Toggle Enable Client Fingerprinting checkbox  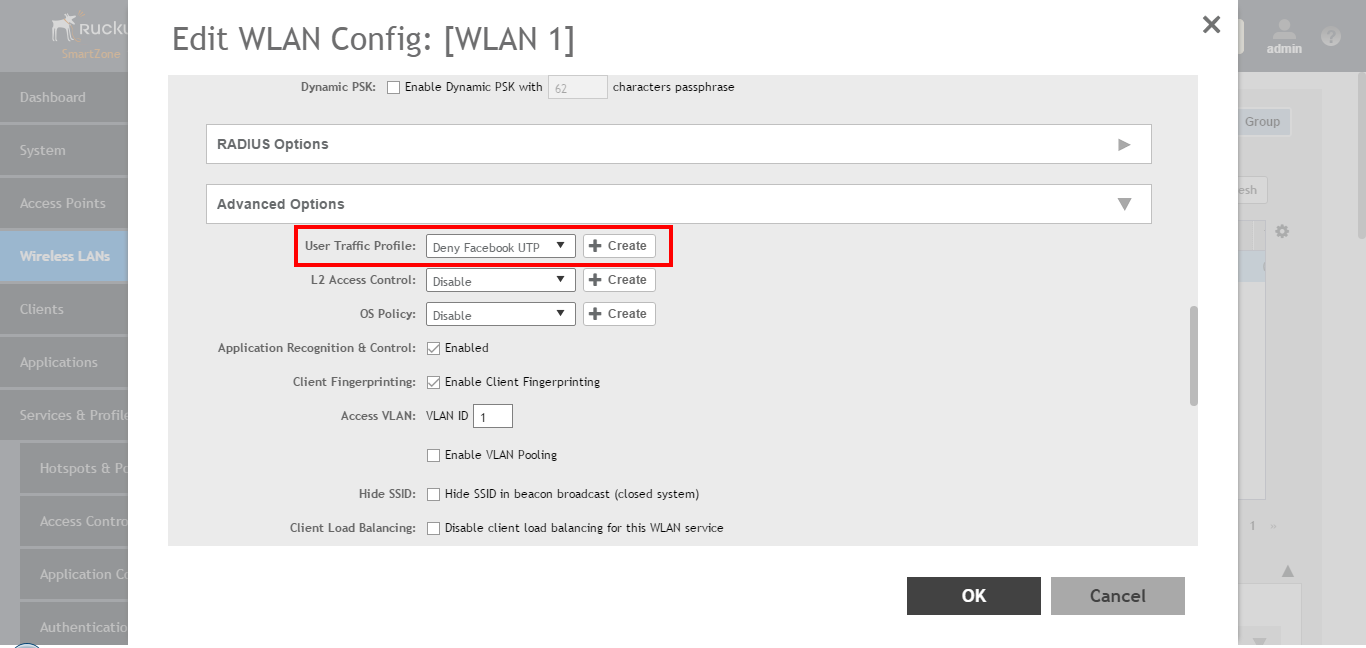coord(434,382)
